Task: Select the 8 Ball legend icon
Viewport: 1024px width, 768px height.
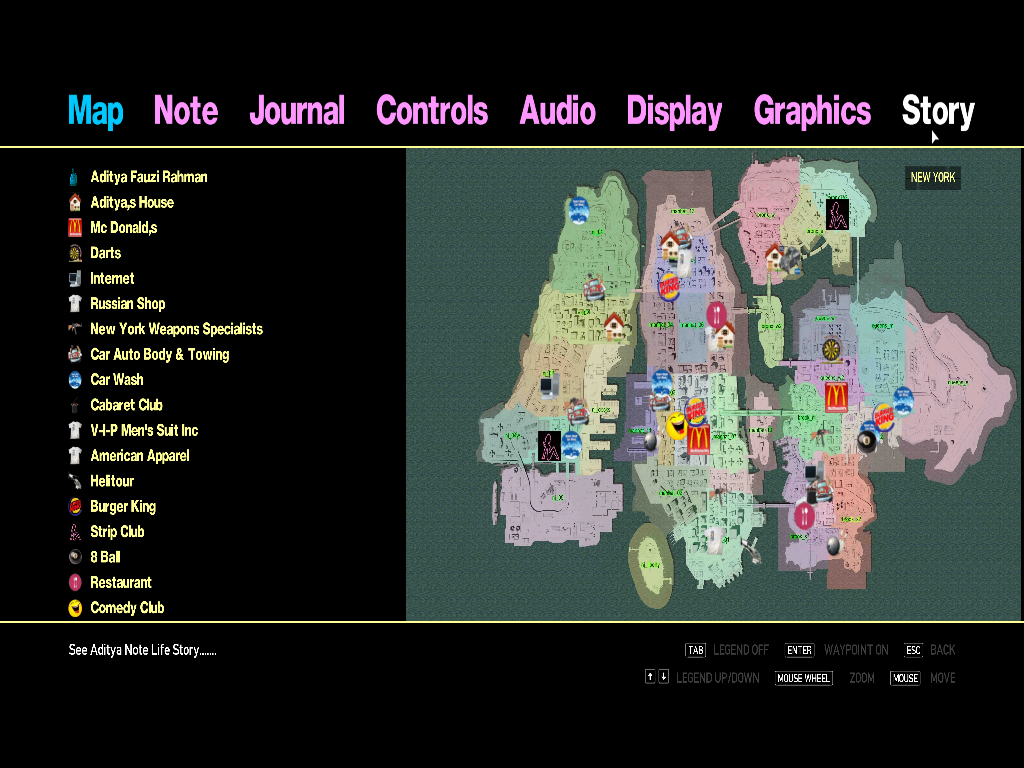Action: [75, 557]
